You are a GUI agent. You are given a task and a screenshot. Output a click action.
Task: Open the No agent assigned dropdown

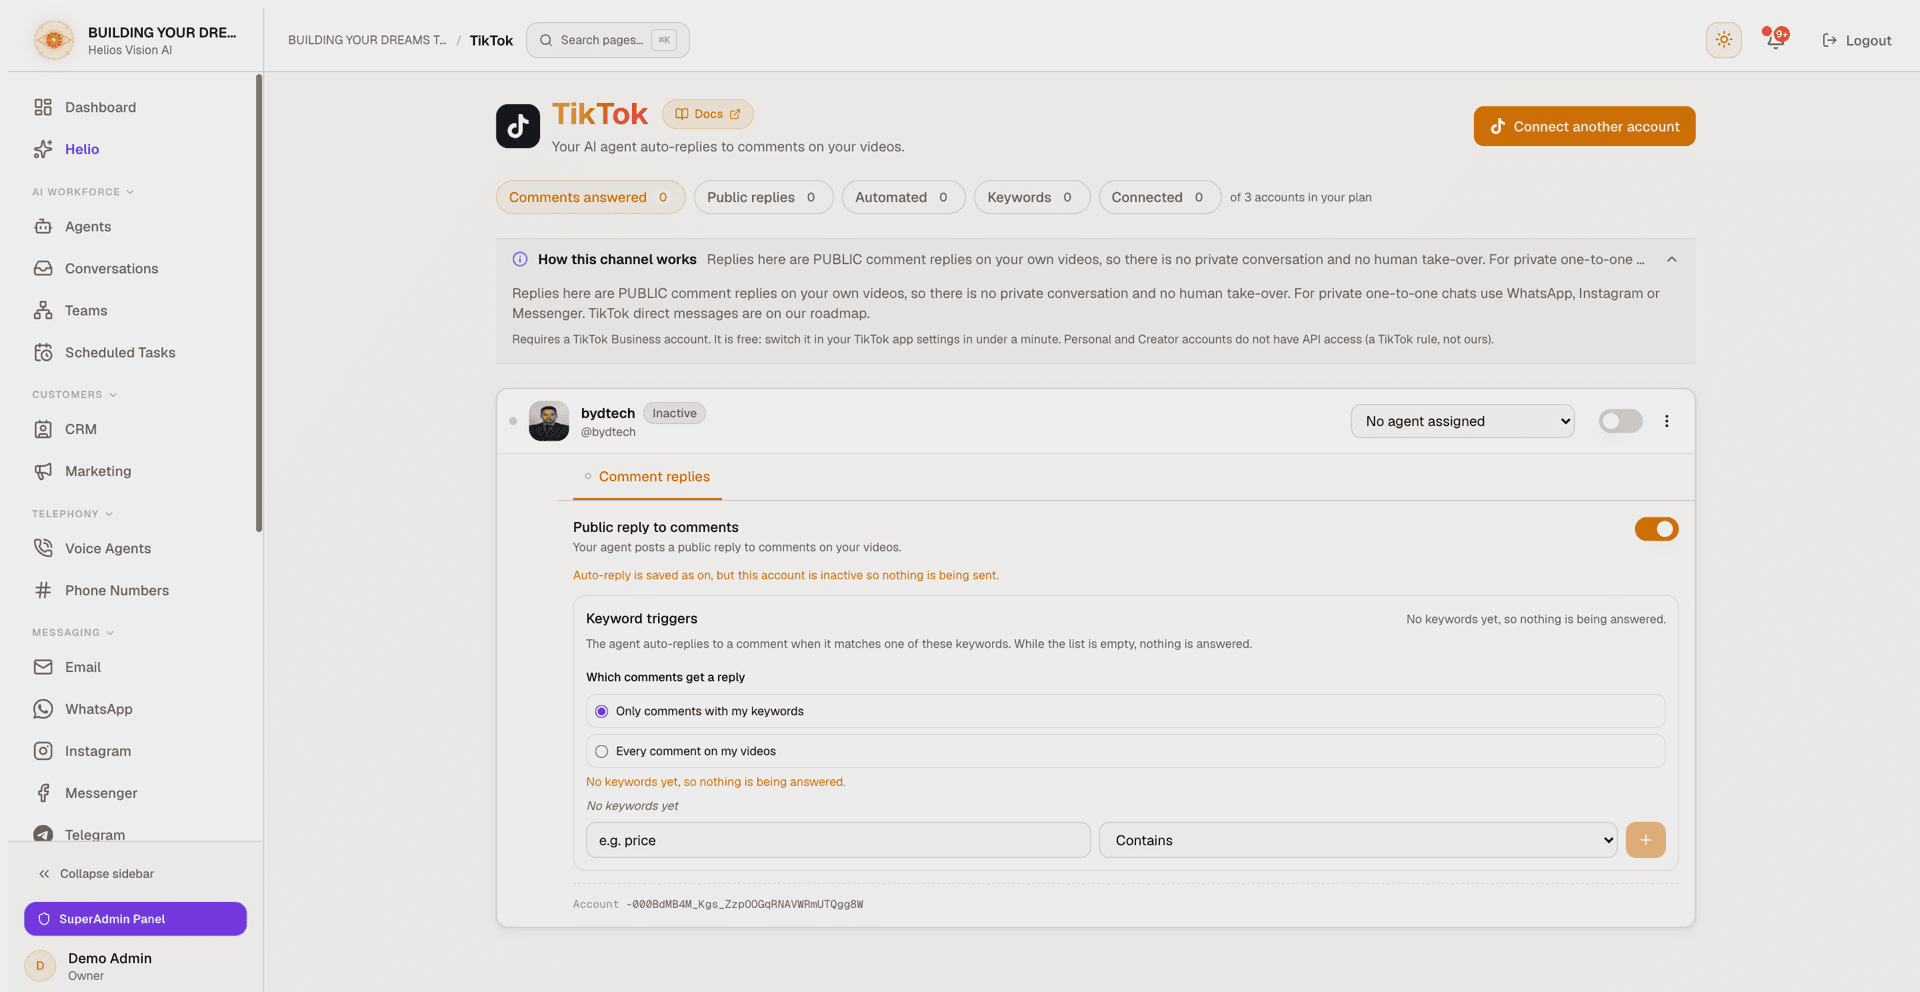point(1463,422)
